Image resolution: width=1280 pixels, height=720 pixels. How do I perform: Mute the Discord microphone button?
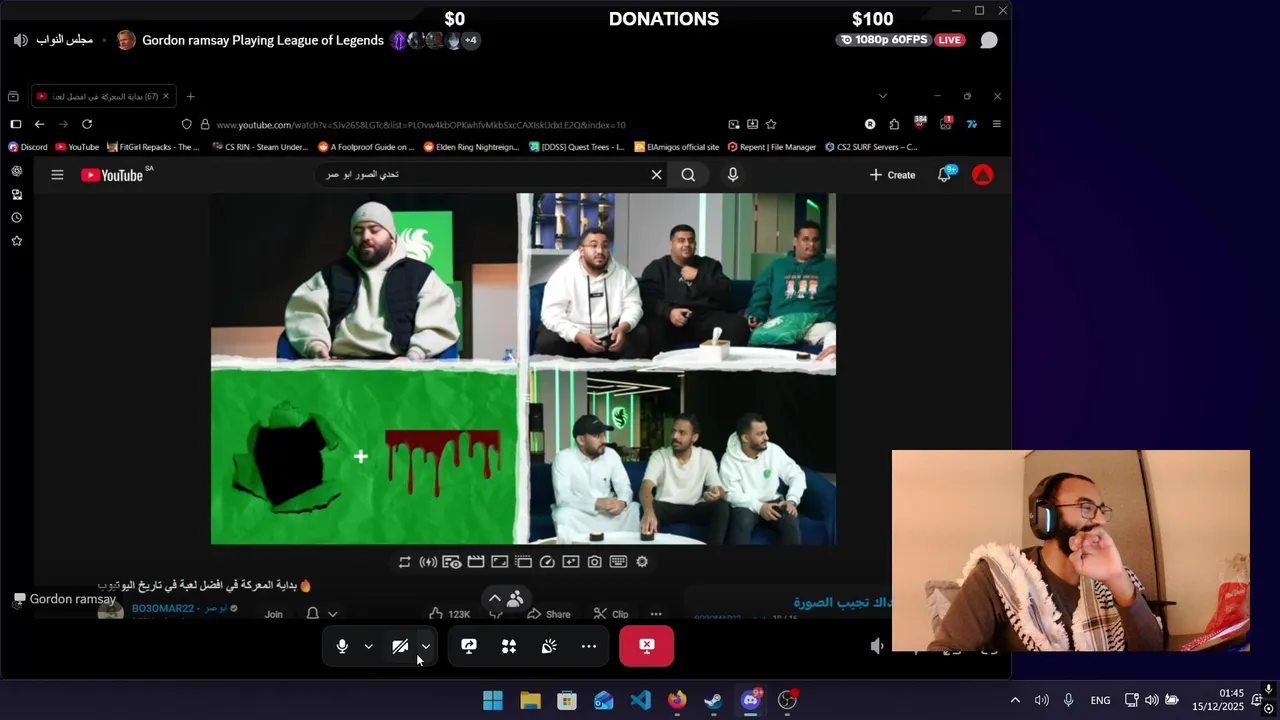342,646
